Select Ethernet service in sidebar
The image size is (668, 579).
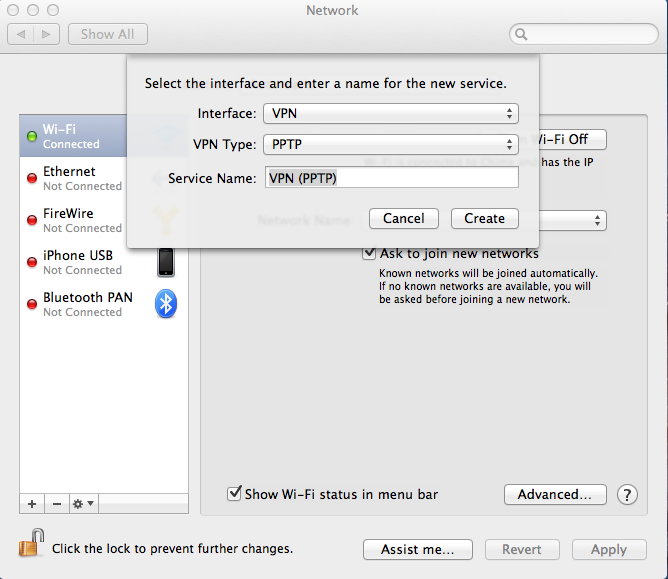(x=73, y=178)
